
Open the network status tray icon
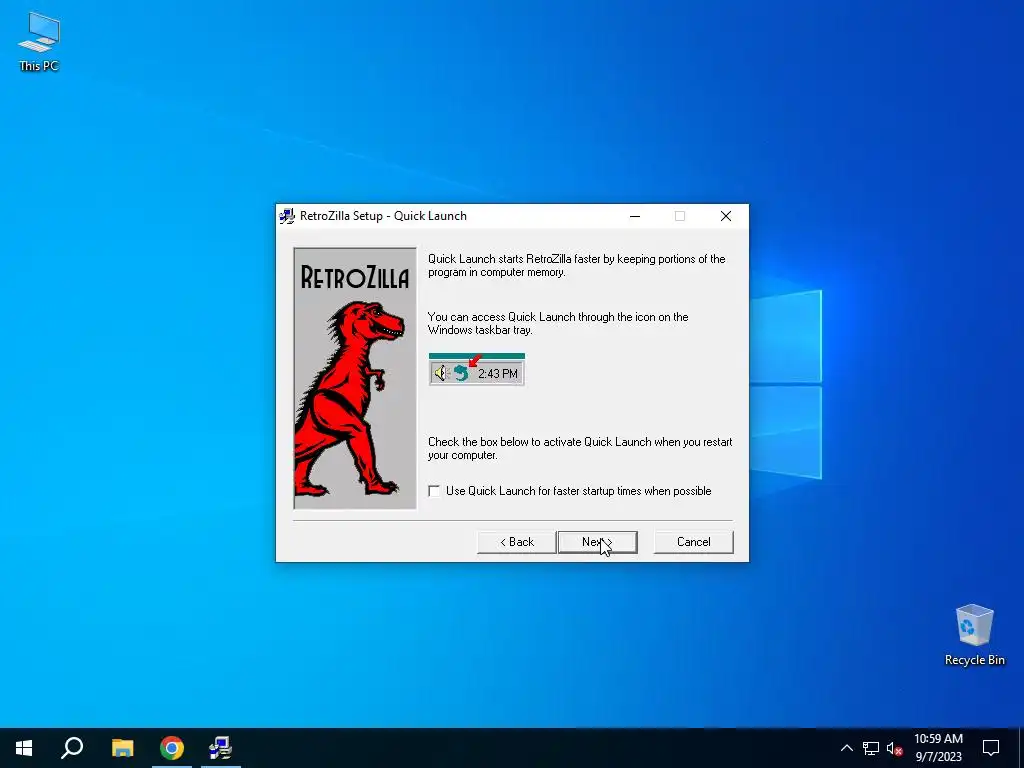pyautogui.click(x=871, y=748)
